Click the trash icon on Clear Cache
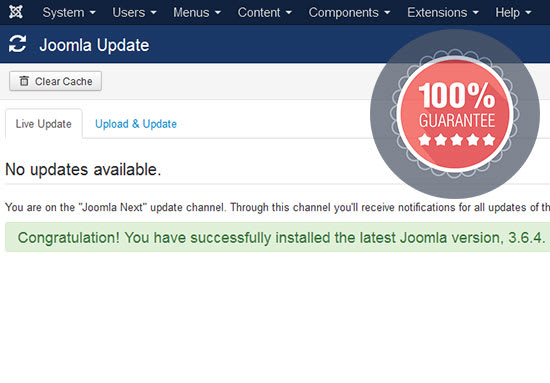This screenshot has height=383, width=550. [24, 81]
